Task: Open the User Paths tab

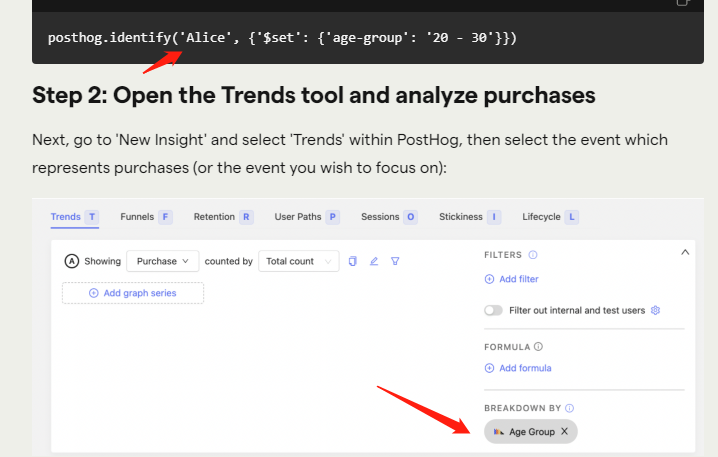Action: pyautogui.click(x=307, y=217)
